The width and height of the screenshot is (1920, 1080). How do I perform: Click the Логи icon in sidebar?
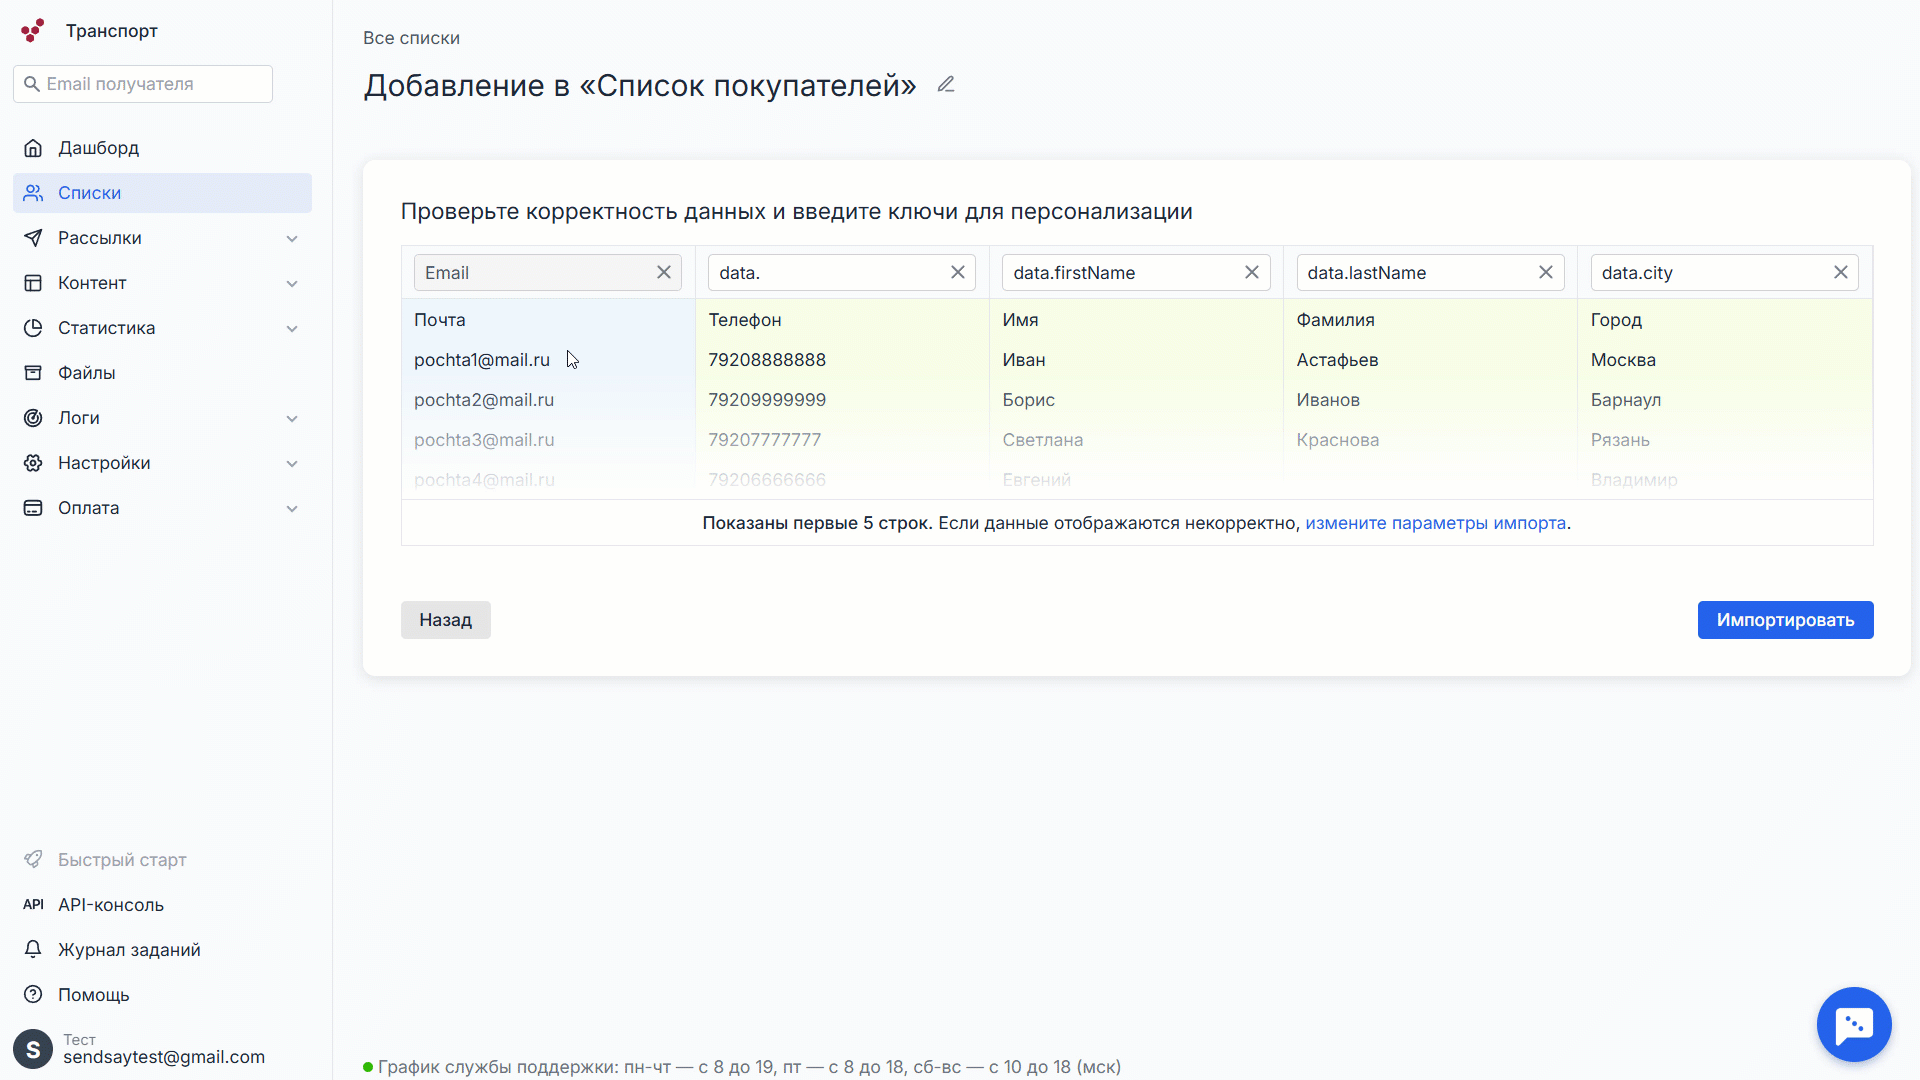coord(33,418)
